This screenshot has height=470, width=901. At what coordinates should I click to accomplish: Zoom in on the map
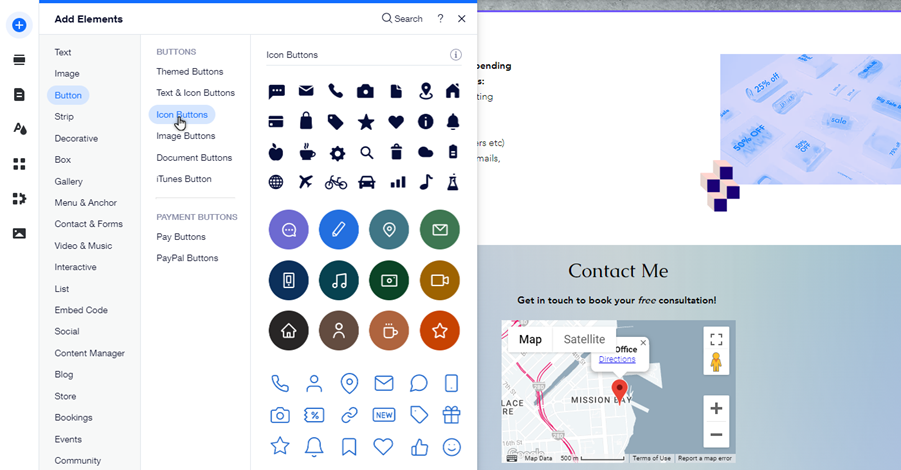715,408
